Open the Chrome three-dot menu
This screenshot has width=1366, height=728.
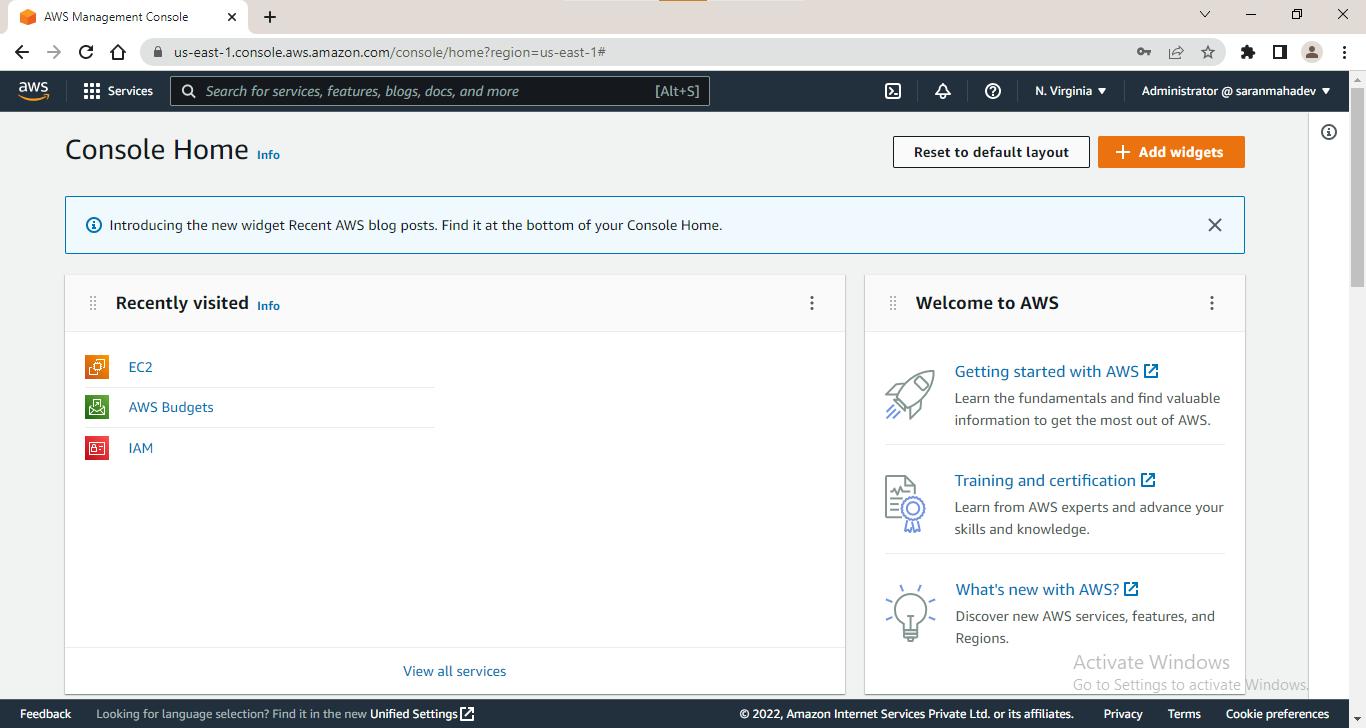[x=1344, y=52]
